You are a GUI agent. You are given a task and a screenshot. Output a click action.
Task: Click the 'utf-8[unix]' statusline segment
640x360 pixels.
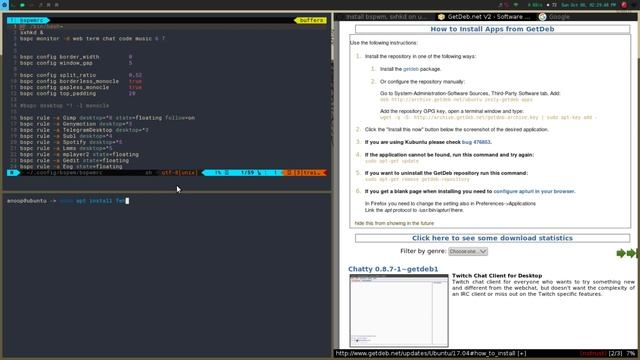[x=179, y=173]
